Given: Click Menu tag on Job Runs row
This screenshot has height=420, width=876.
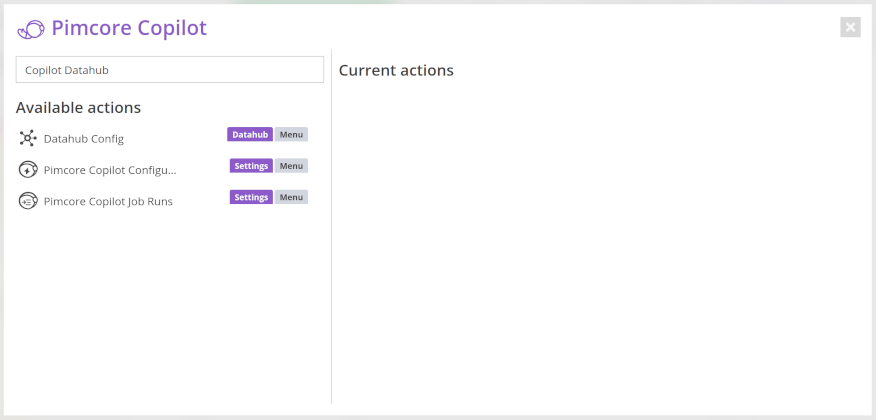Looking at the screenshot, I should [291, 197].
